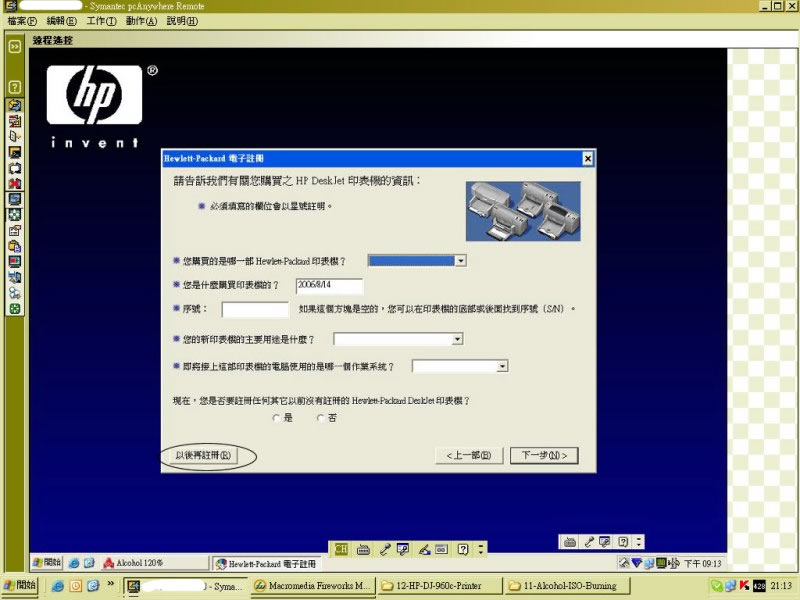The image size is (800, 600).
Task: Click the red-screen monitor sidebar icon
Action: [15, 262]
